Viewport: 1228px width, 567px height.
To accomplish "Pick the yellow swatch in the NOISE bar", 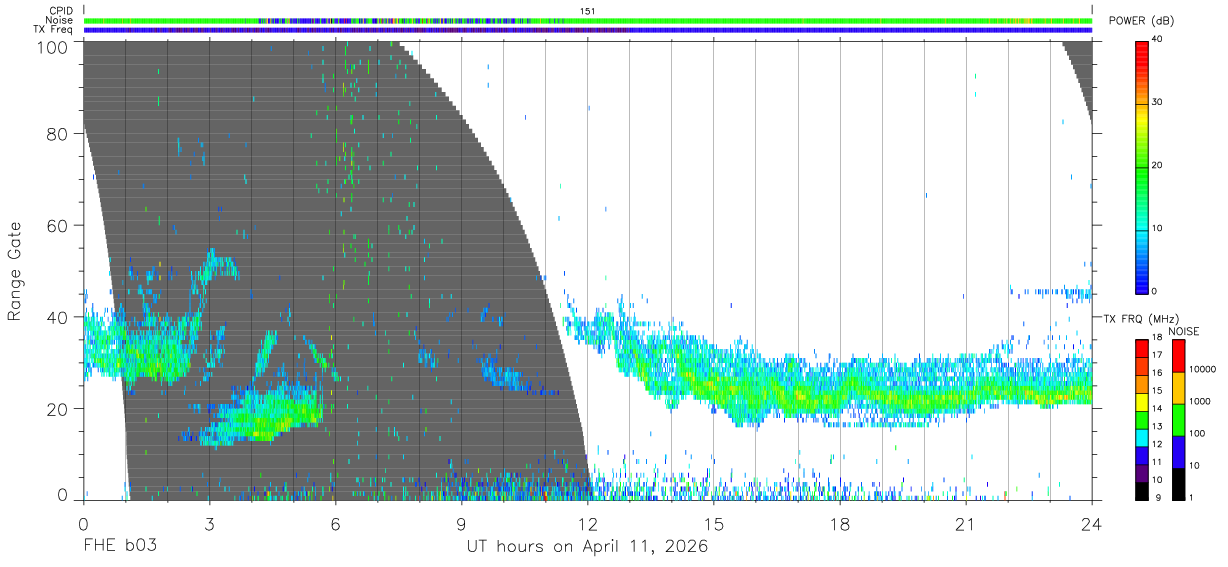I will tap(1177, 386).
